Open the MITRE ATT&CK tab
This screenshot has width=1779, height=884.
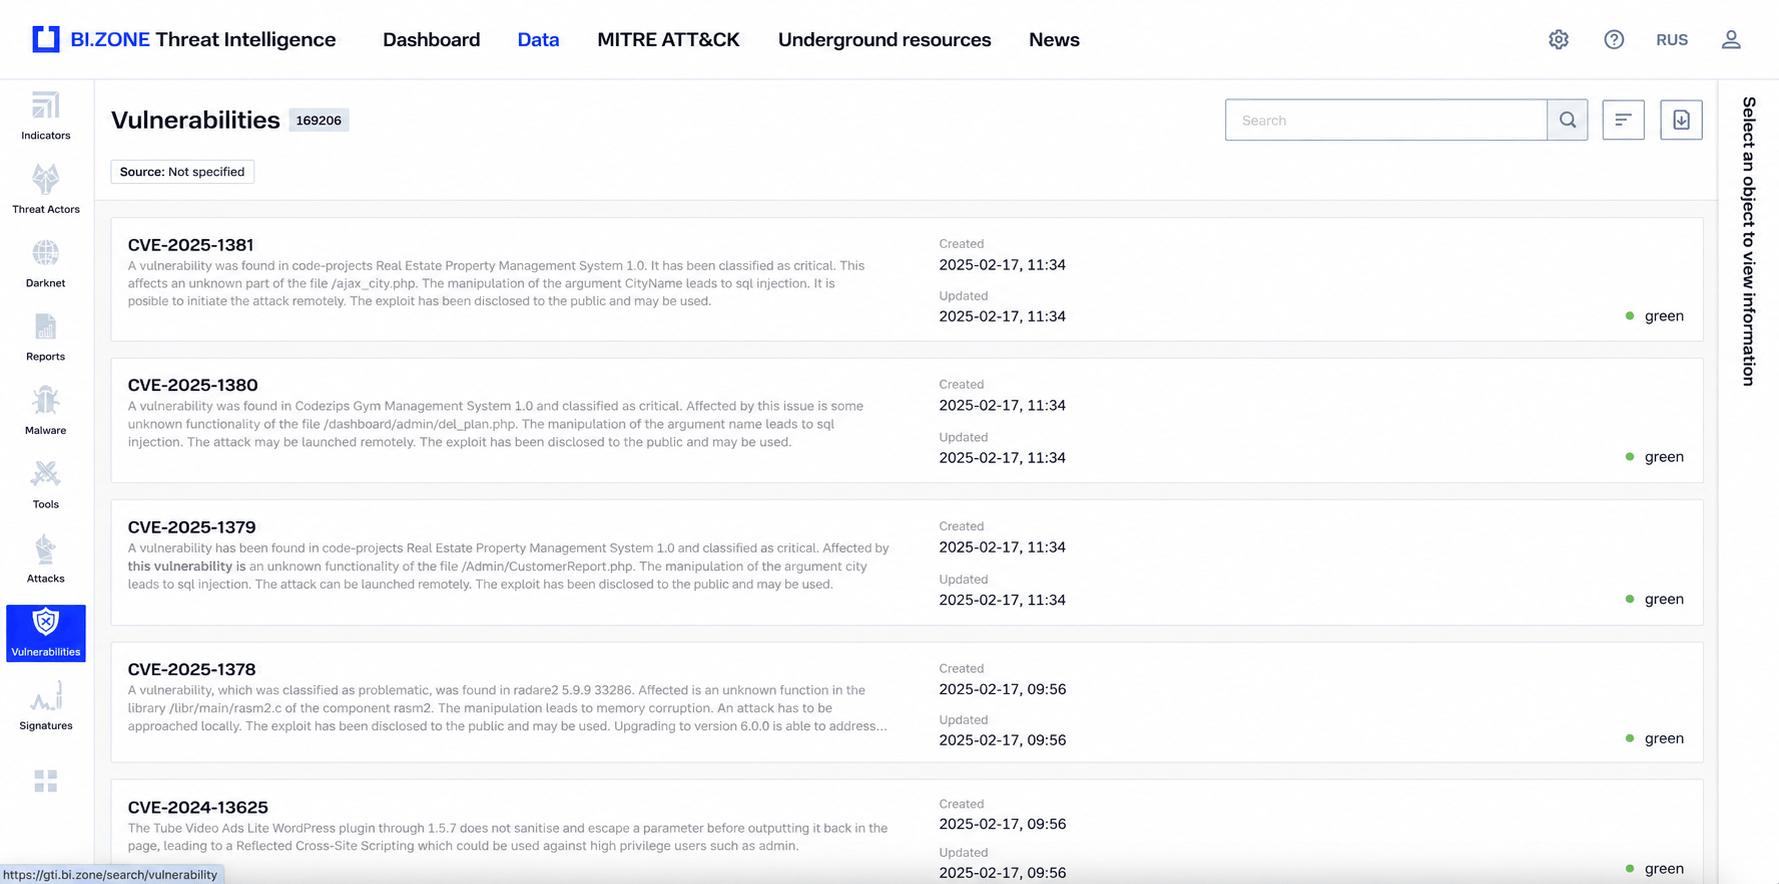coord(668,39)
